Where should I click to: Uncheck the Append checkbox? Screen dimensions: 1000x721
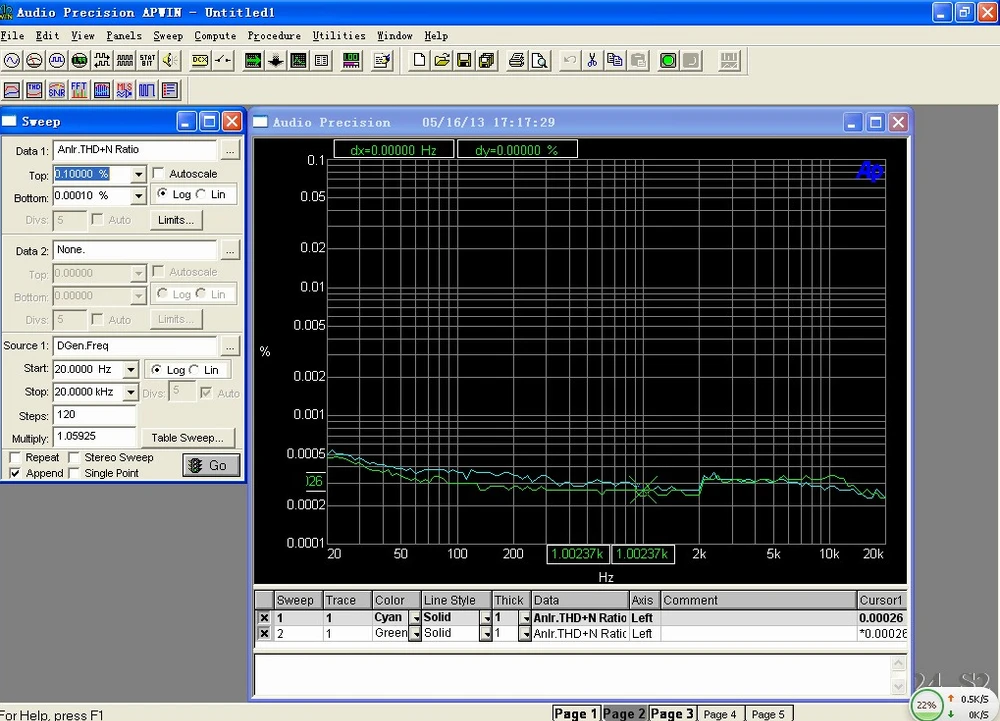[15, 473]
